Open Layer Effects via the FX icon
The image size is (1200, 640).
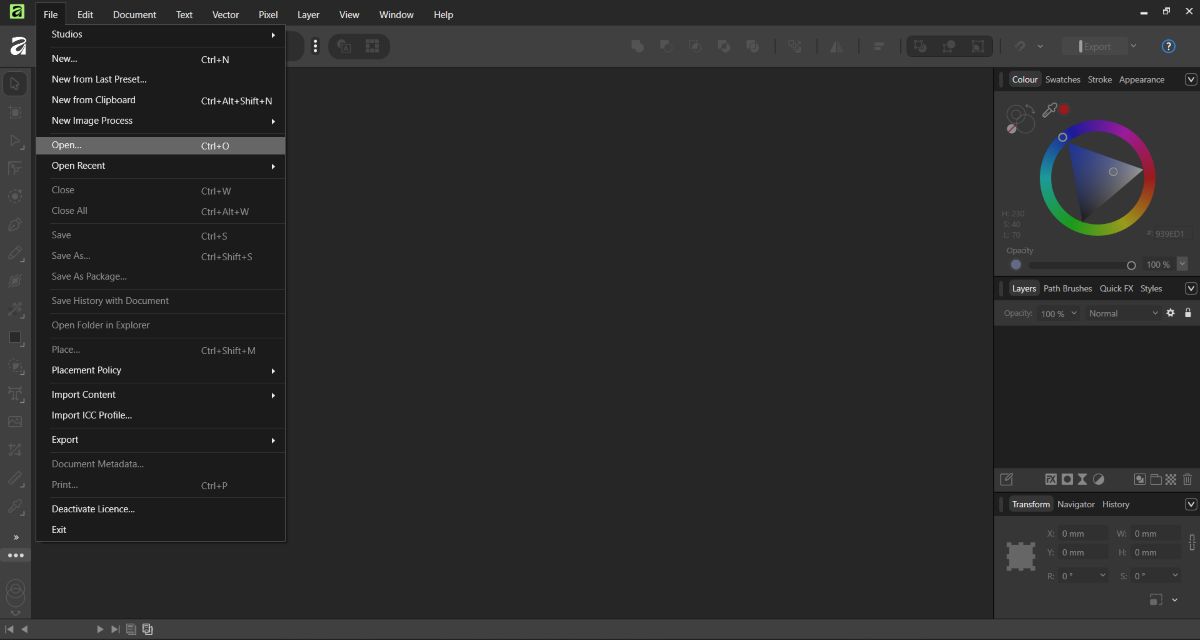coord(1050,479)
